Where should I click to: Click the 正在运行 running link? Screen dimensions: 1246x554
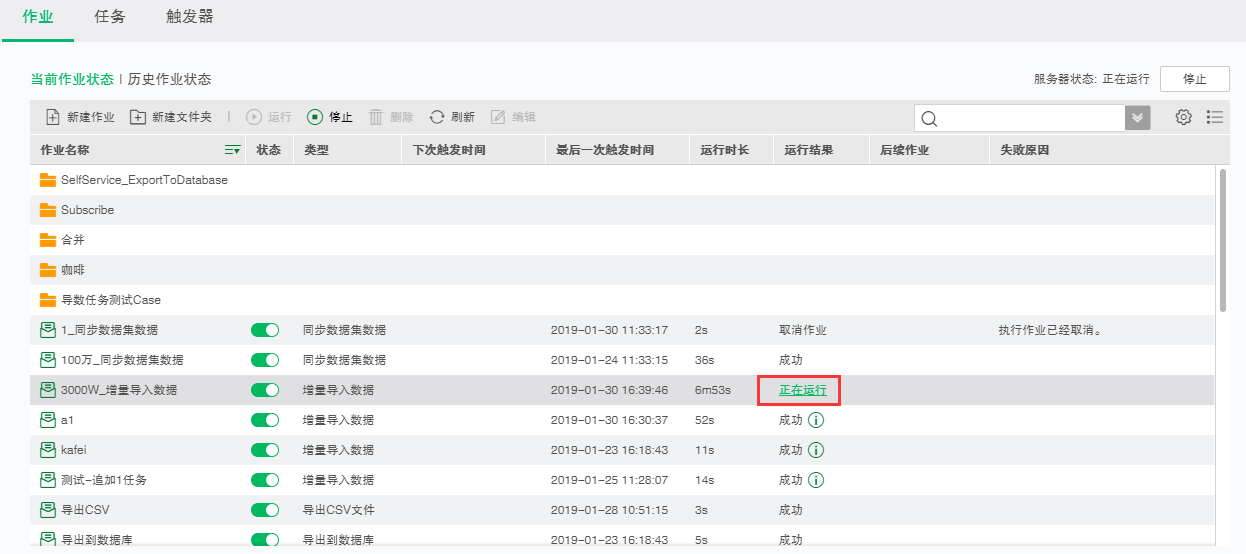click(803, 390)
